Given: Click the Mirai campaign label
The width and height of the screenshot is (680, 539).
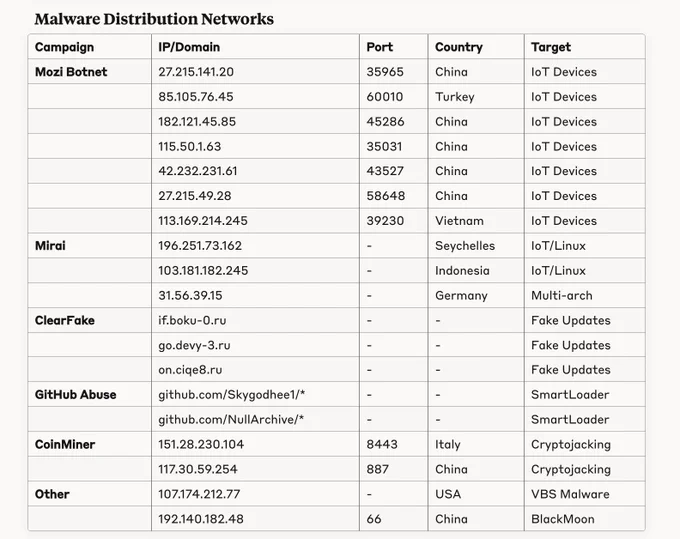Looking at the screenshot, I should tap(50, 245).
